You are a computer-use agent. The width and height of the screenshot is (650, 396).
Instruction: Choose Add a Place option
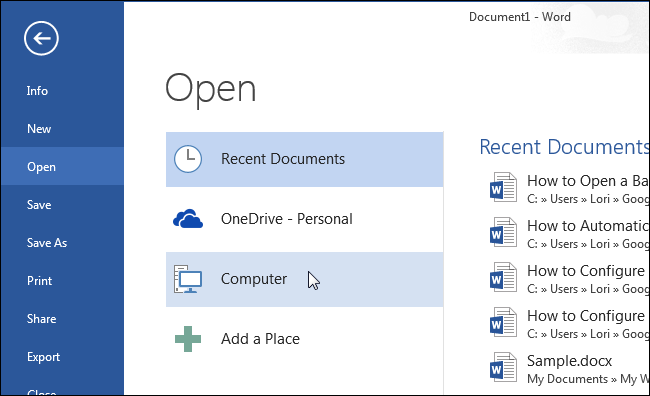pyautogui.click(x=304, y=339)
